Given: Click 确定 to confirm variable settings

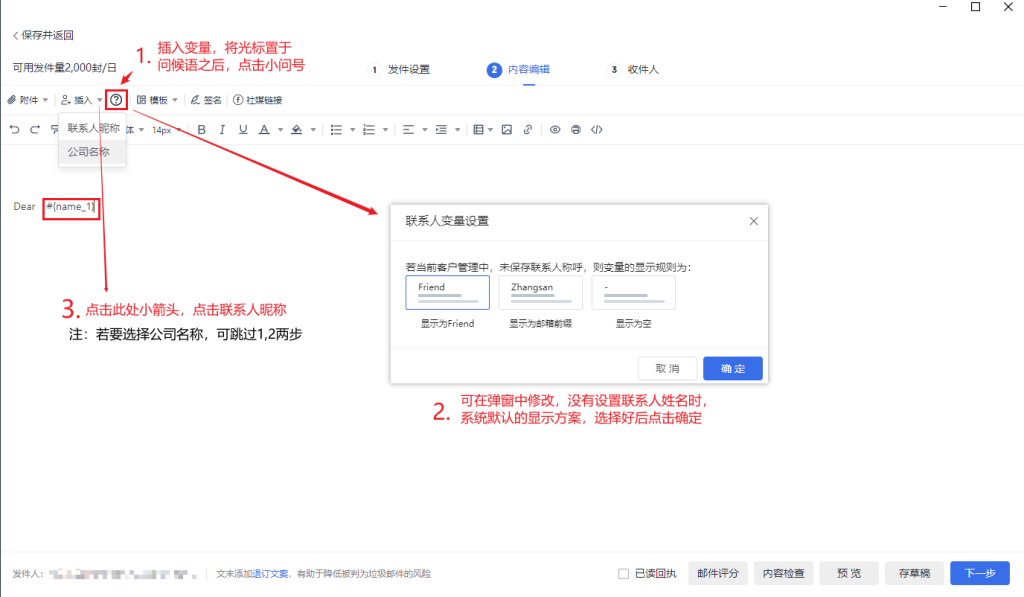Looking at the screenshot, I should tap(732, 368).
